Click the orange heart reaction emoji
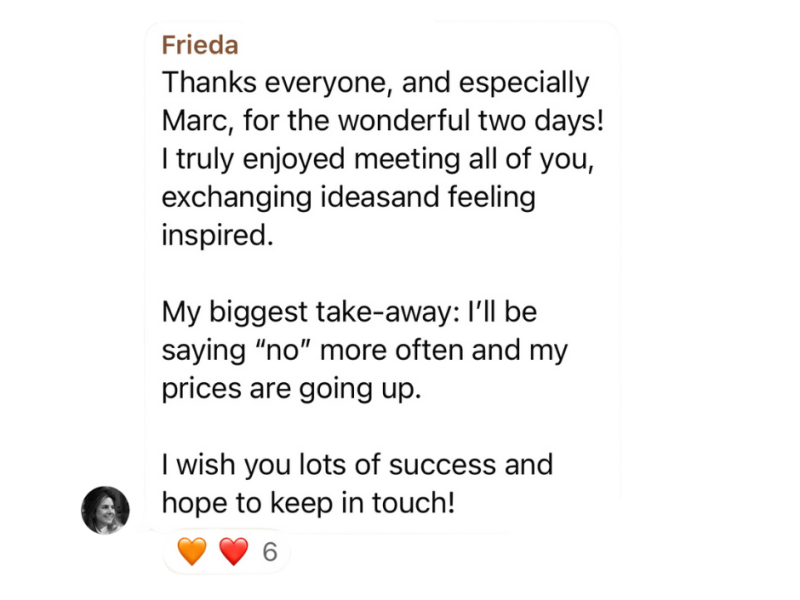 [192, 551]
